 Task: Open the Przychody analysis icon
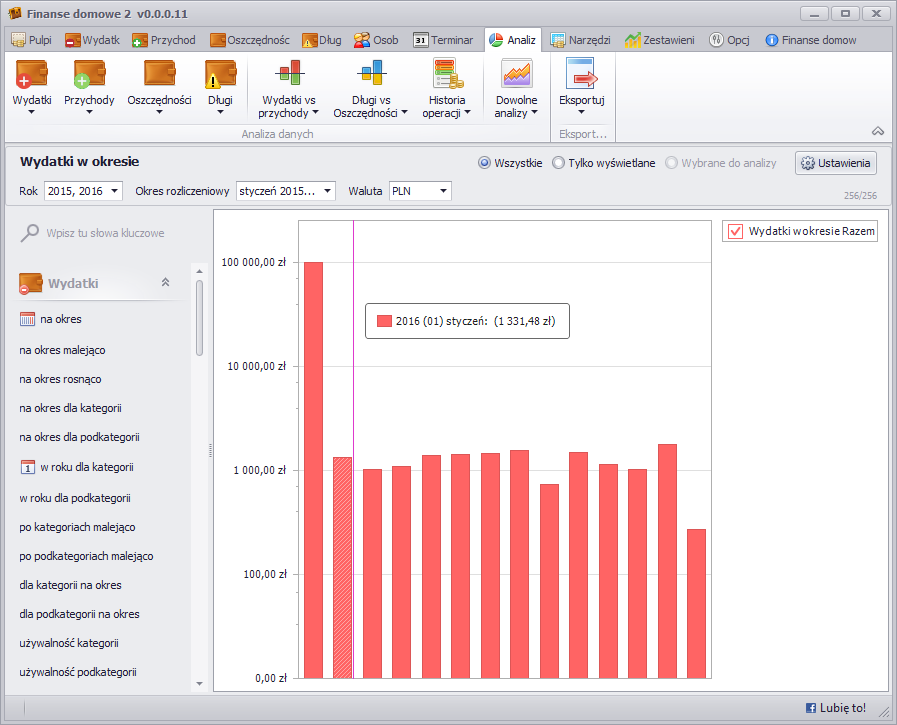point(89,75)
